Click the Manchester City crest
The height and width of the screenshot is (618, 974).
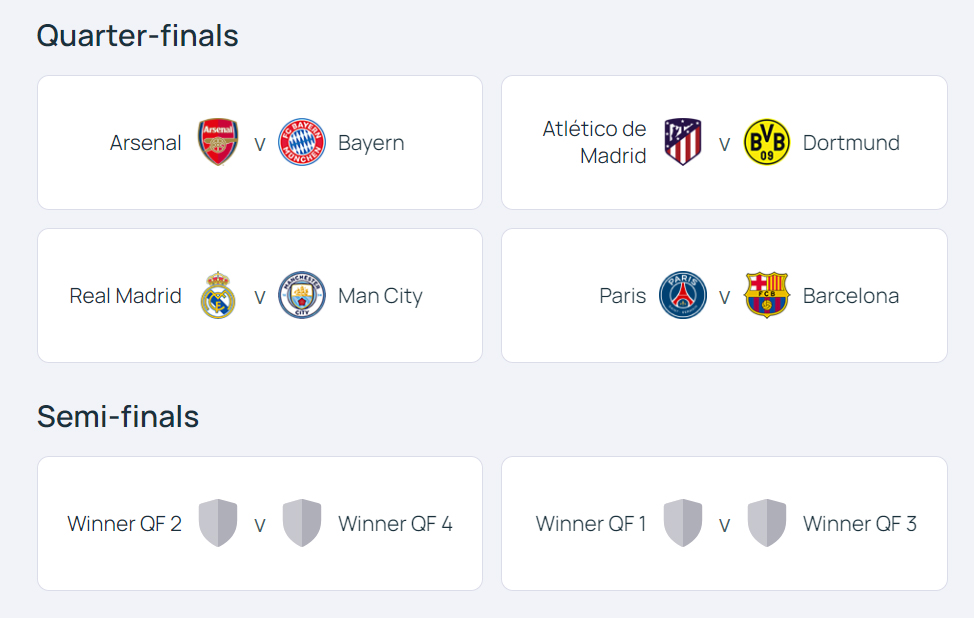tap(301, 296)
